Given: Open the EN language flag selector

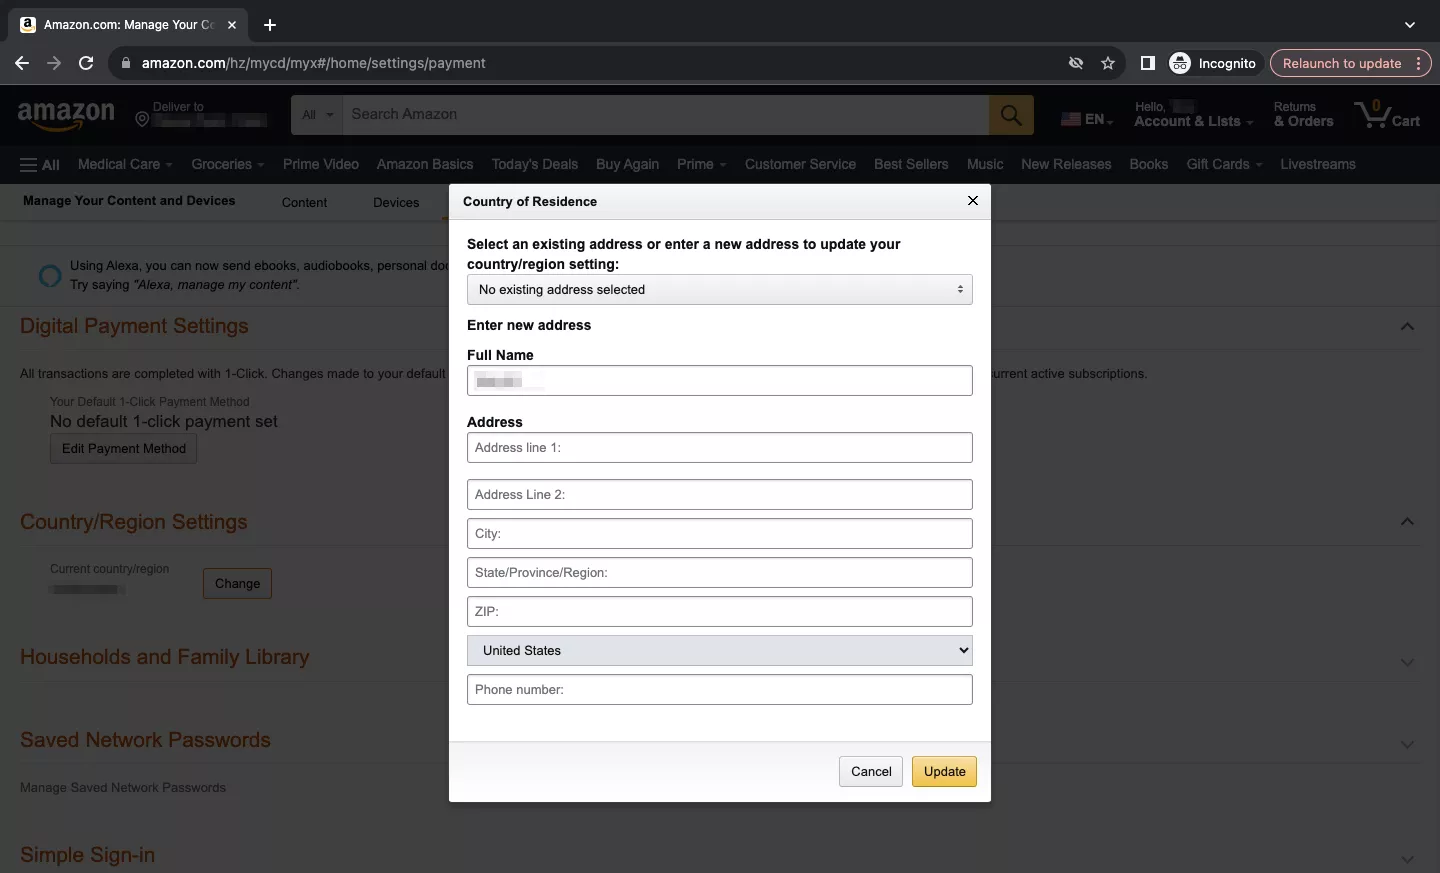Looking at the screenshot, I should point(1087,119).
